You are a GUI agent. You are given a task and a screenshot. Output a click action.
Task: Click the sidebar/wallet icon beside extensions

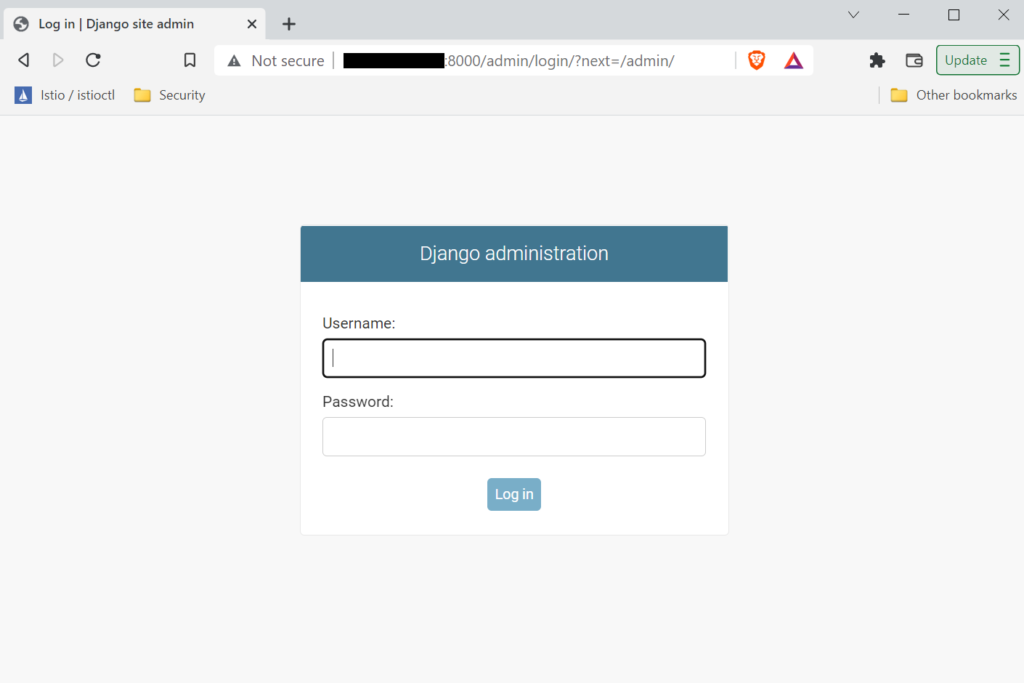913,60
